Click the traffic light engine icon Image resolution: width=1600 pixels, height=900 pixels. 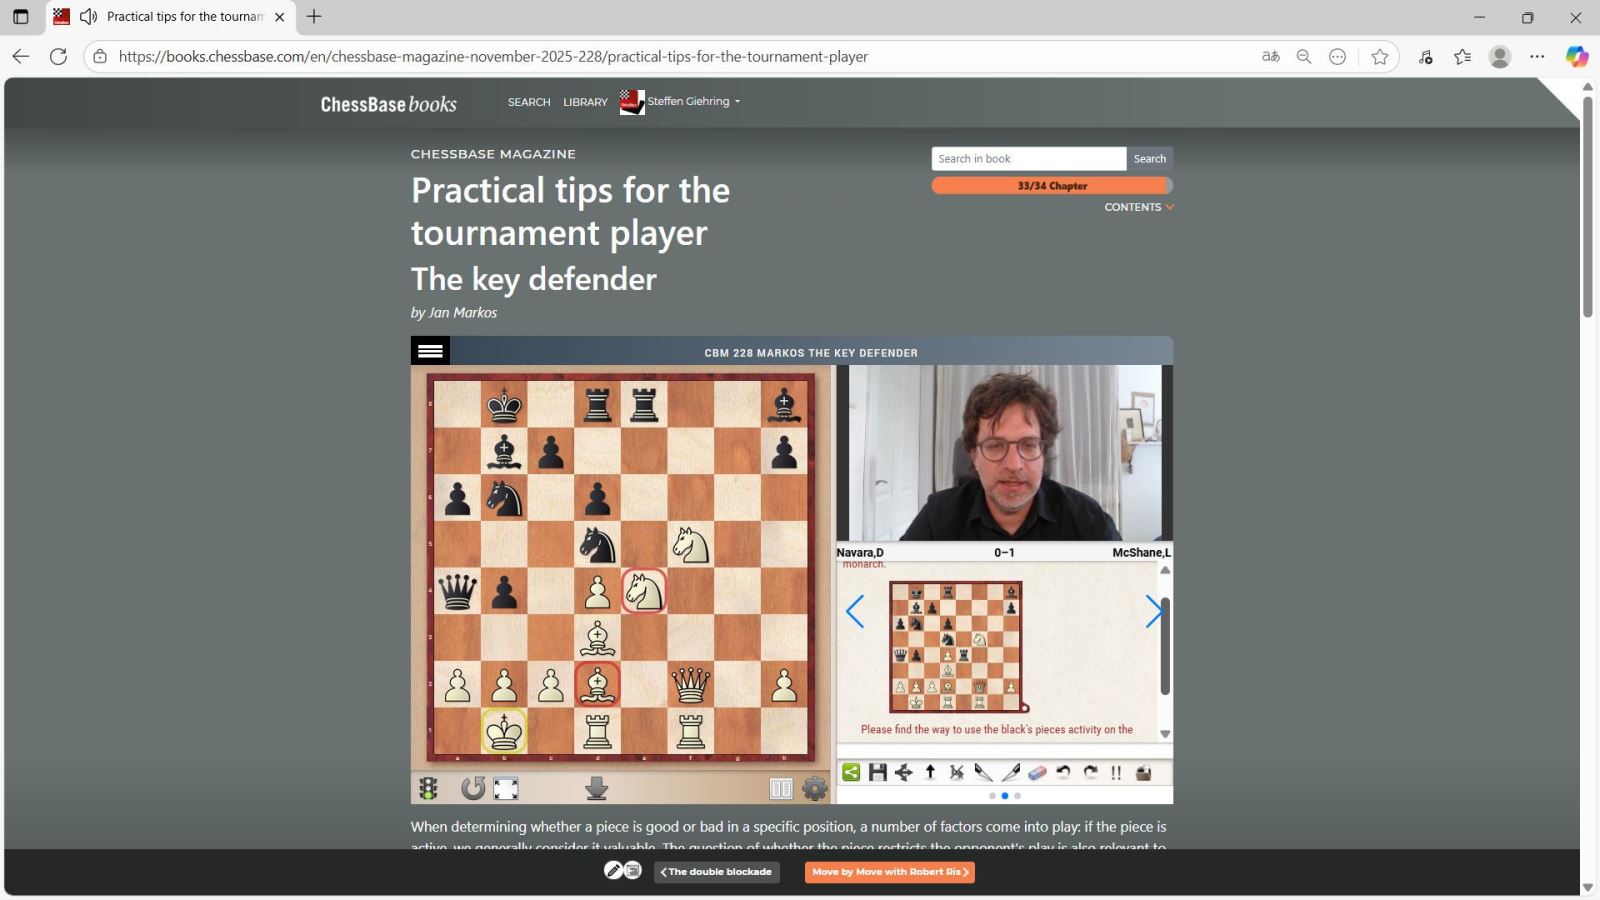point(428,788)
